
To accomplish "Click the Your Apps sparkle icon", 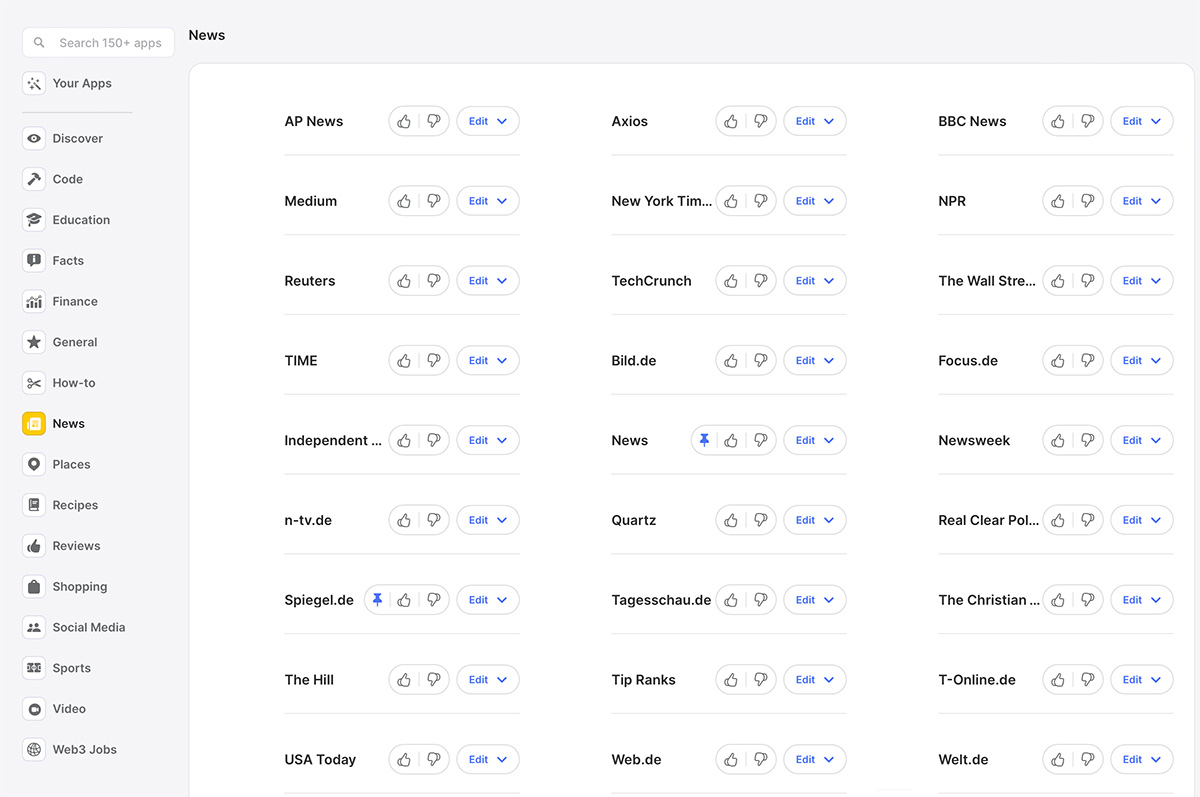I will [x=34, y=84].
